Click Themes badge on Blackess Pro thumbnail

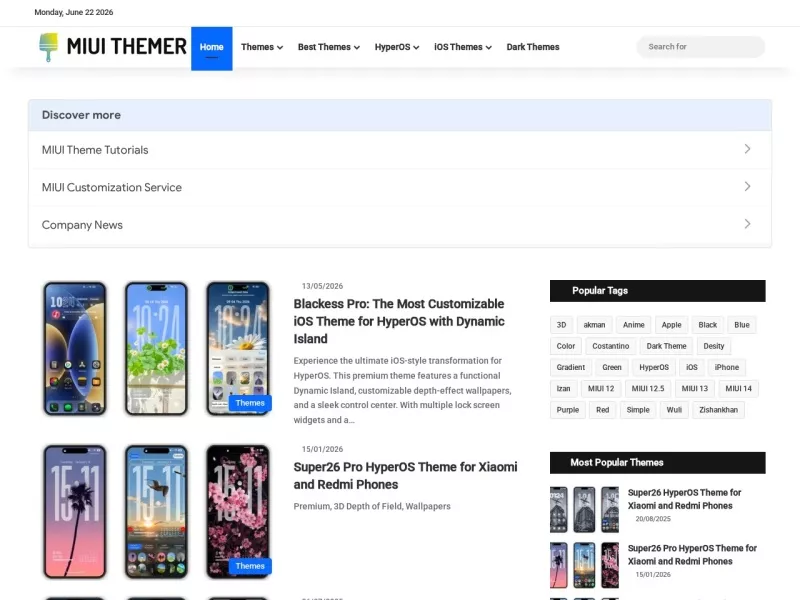(x=250, y=403)
